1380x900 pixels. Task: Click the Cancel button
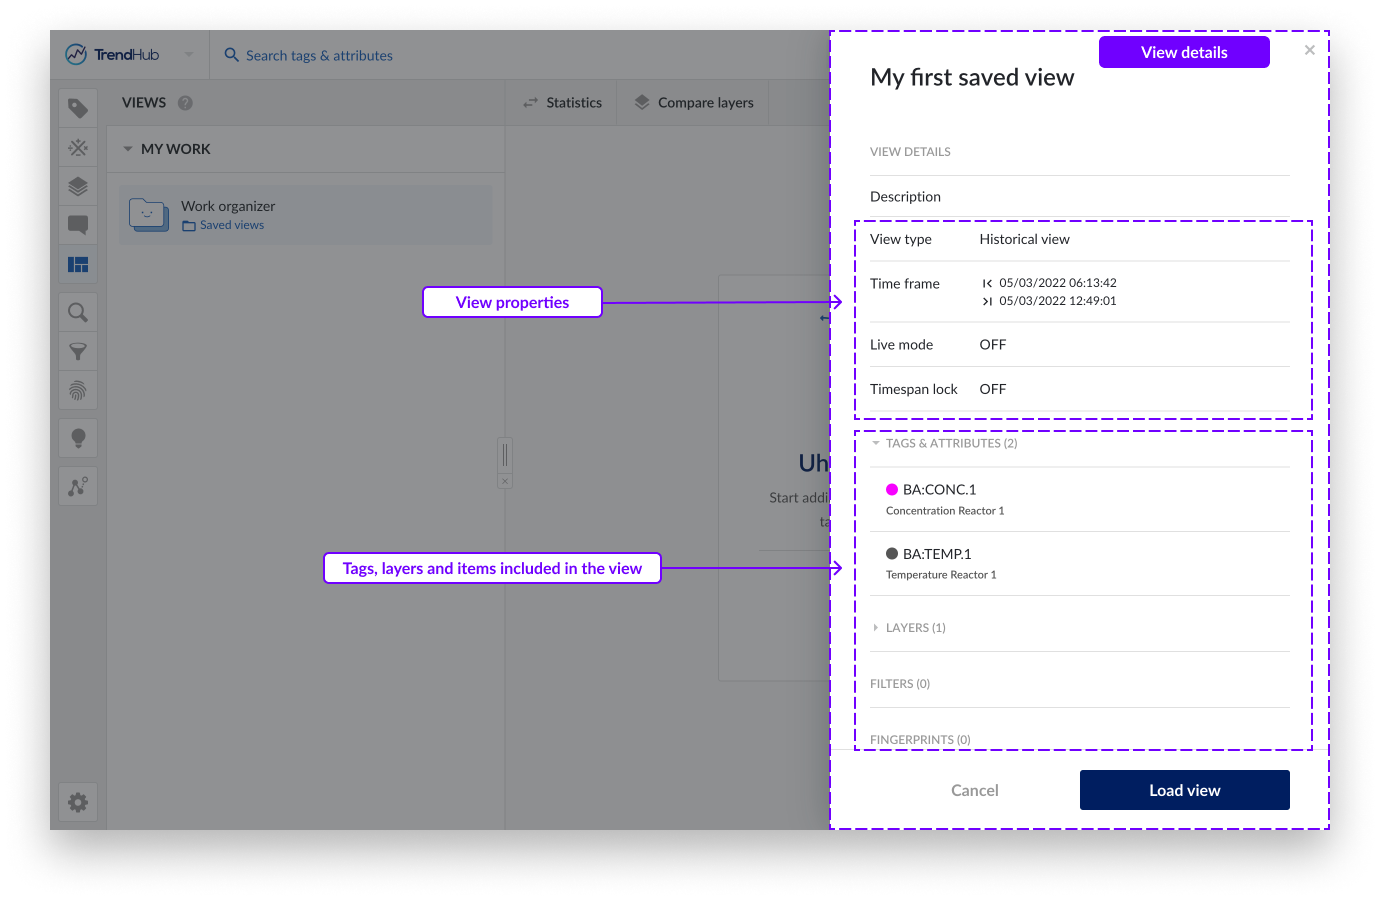[x=974, y=790]
